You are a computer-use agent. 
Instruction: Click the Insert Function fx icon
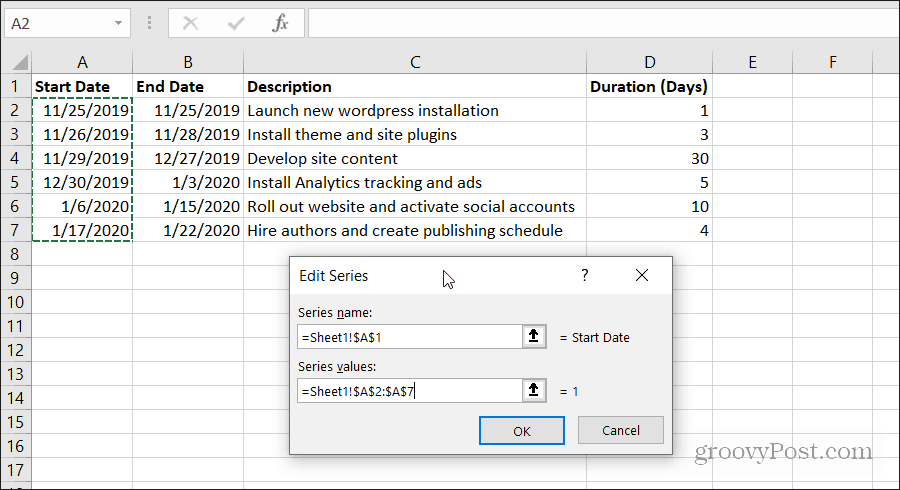click(x=280, y=24)
